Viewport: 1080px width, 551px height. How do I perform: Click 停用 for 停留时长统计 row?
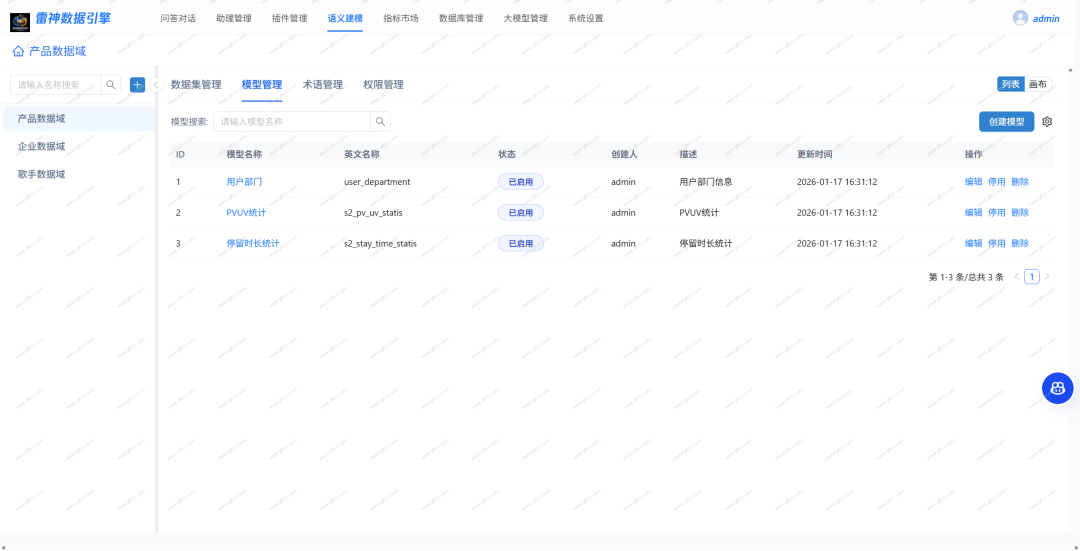click(997, 243)
